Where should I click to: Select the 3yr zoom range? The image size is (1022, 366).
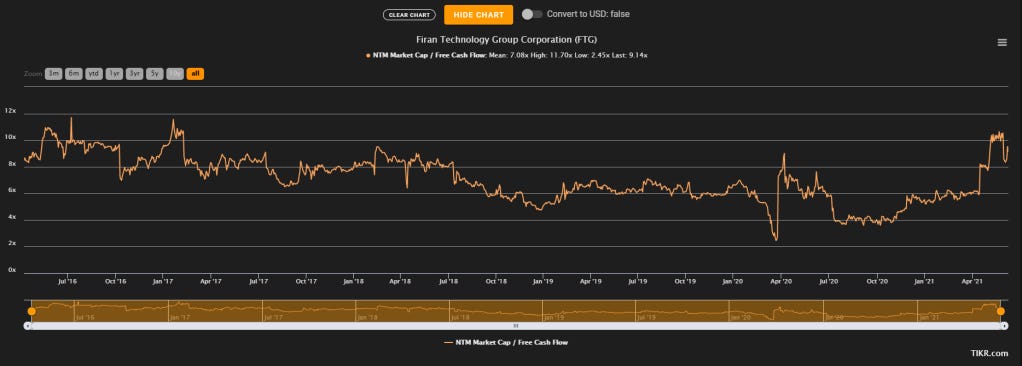134,74
